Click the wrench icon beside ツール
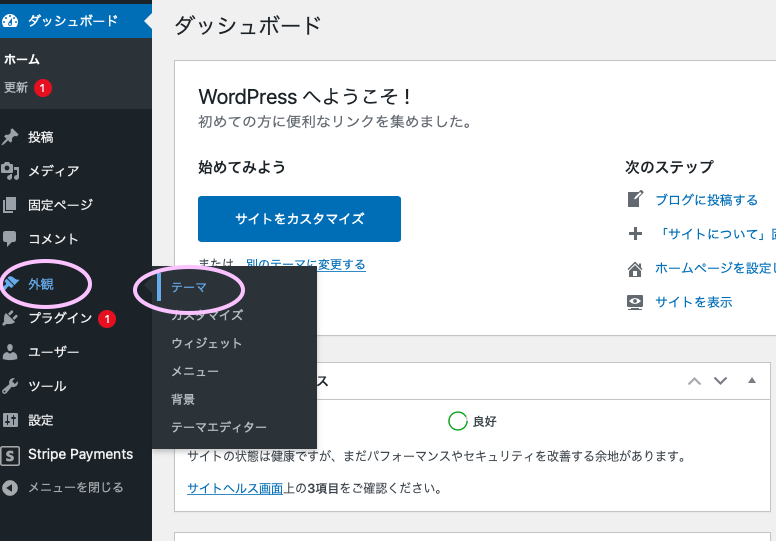 pos(11,386)
